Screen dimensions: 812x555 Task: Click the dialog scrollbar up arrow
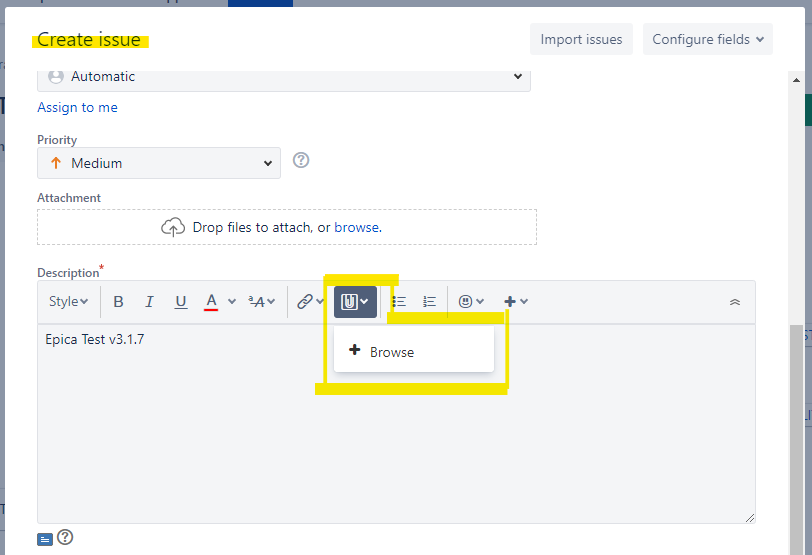796,80
